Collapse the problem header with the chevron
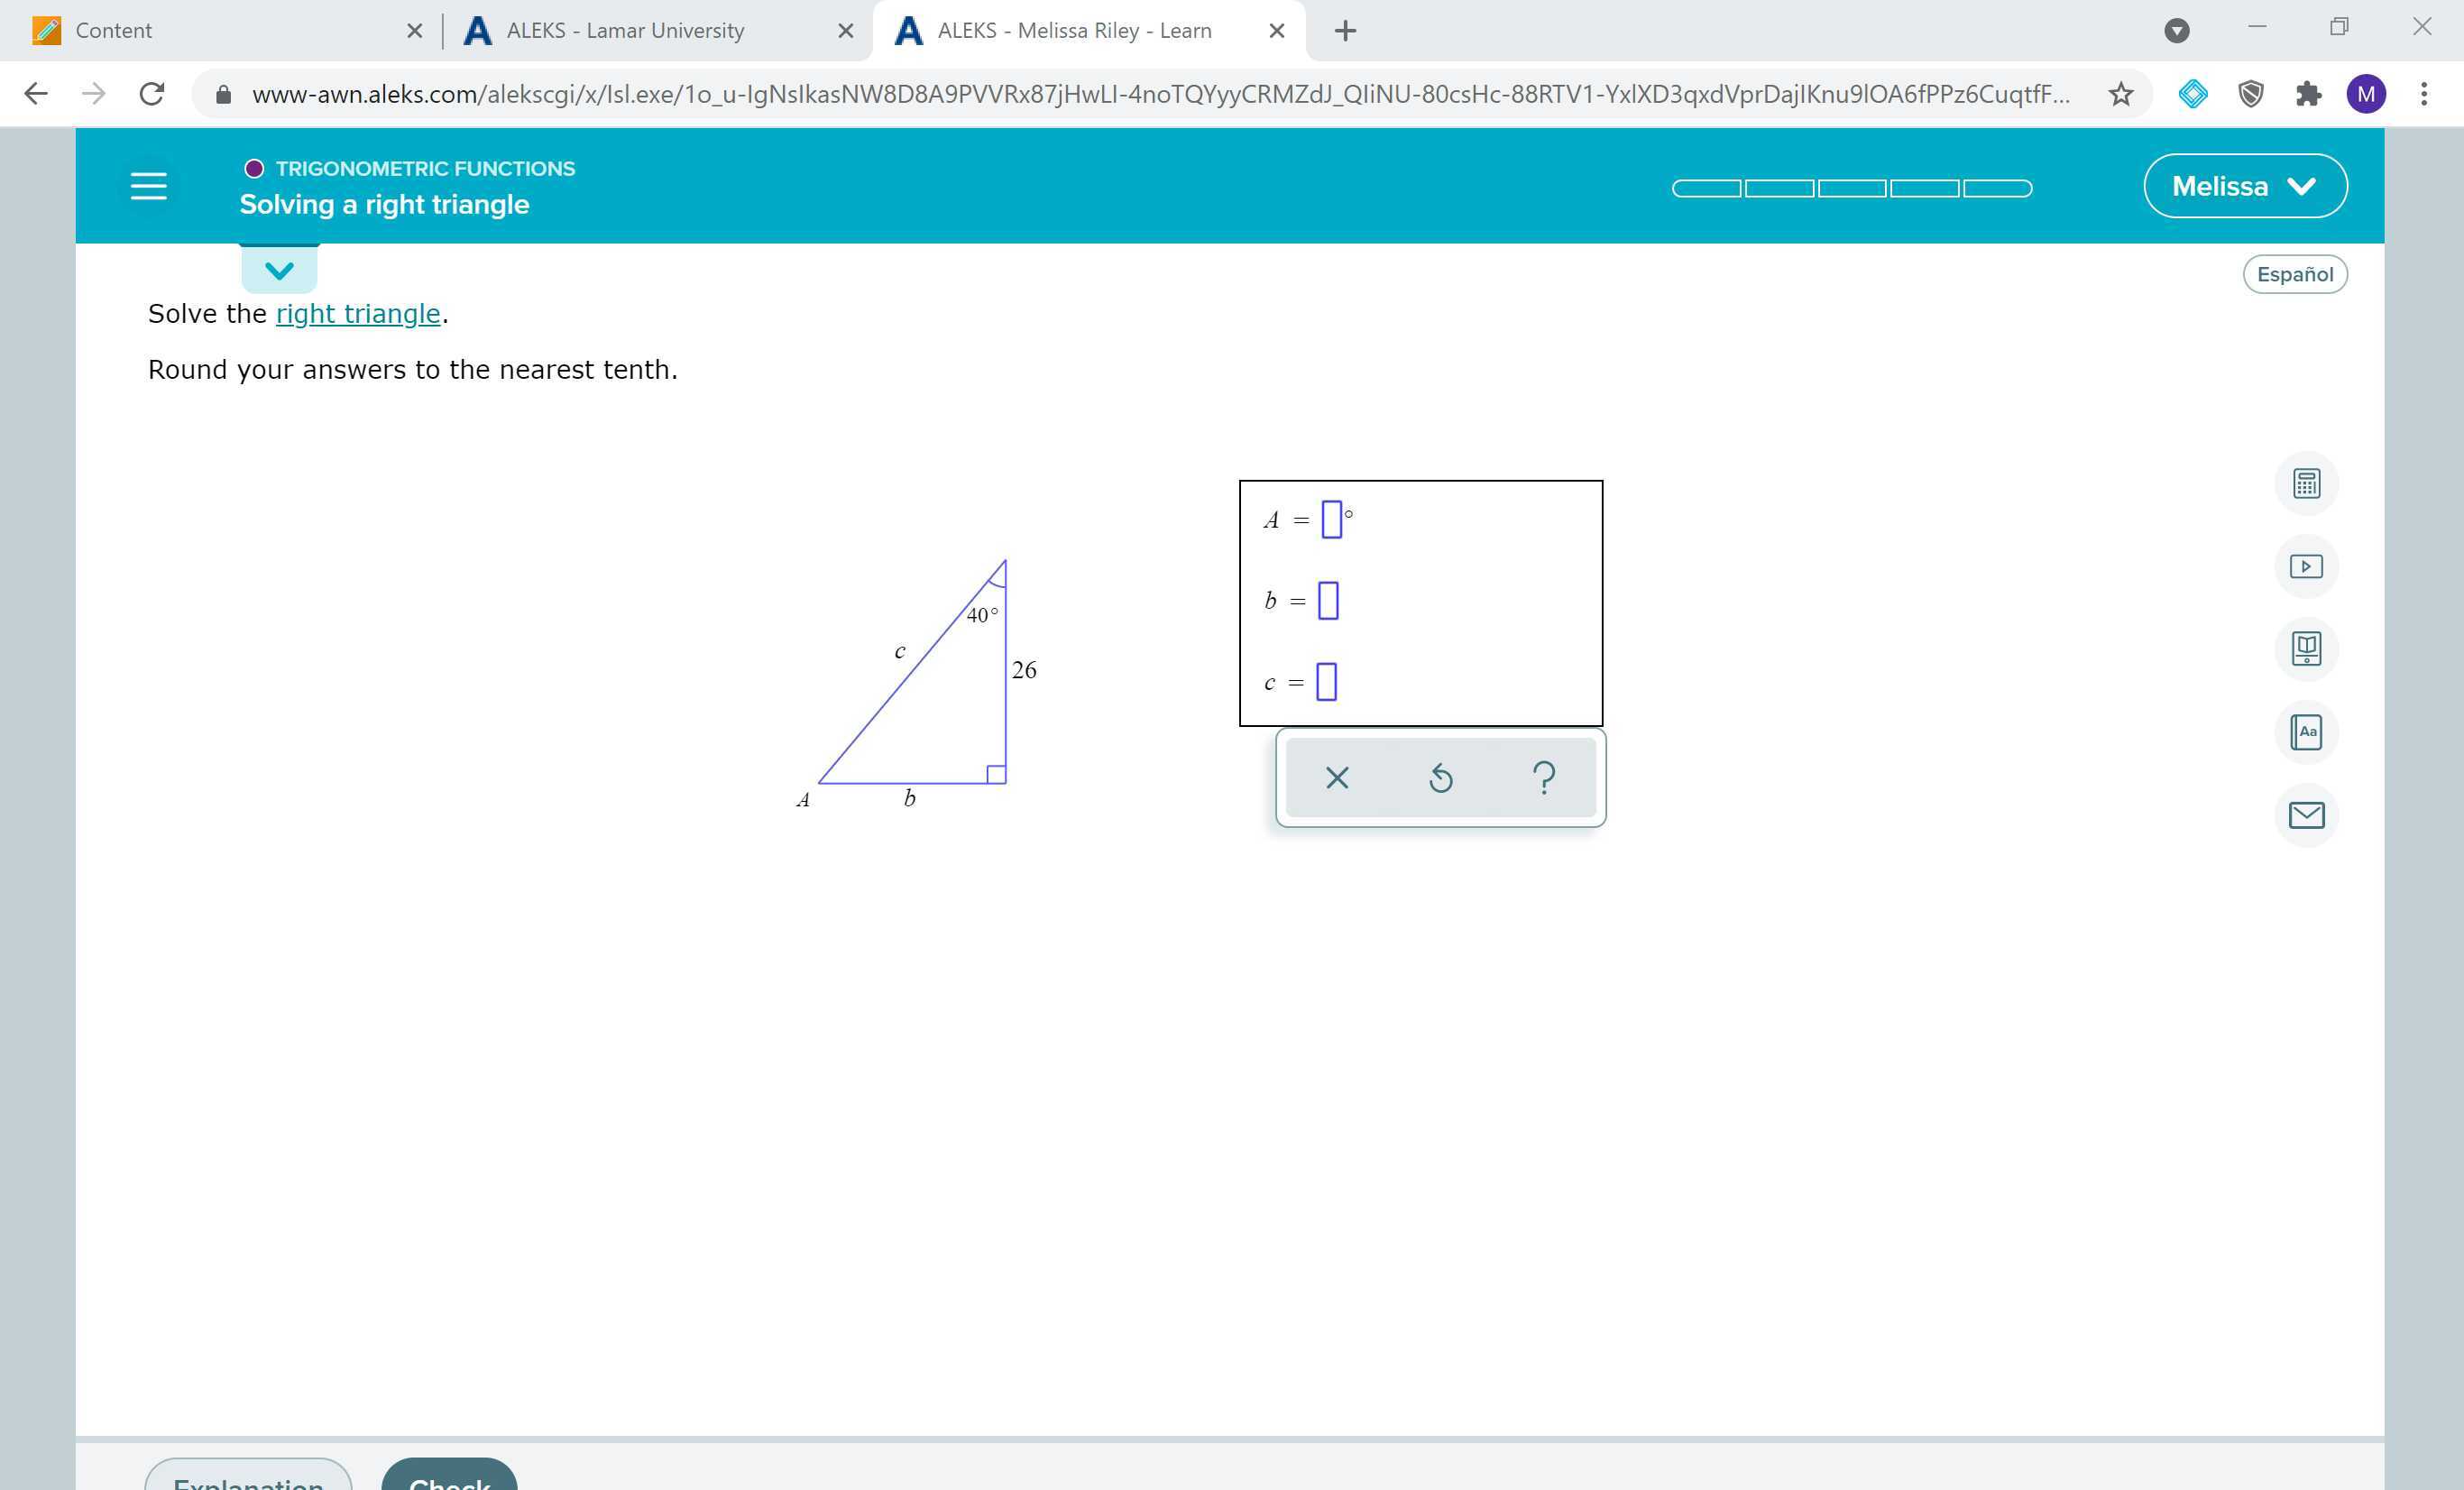Viewport: 2464px width, 1490px height. click(279, 268)
